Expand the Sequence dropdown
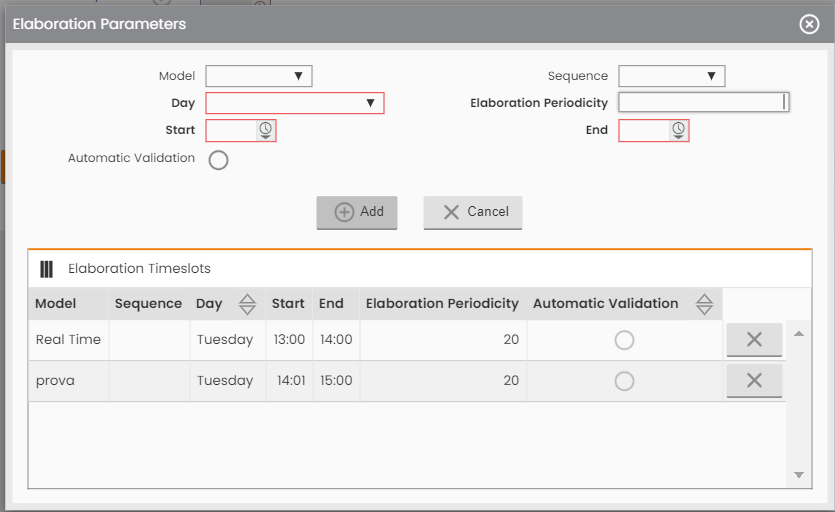 click(672, 76)
